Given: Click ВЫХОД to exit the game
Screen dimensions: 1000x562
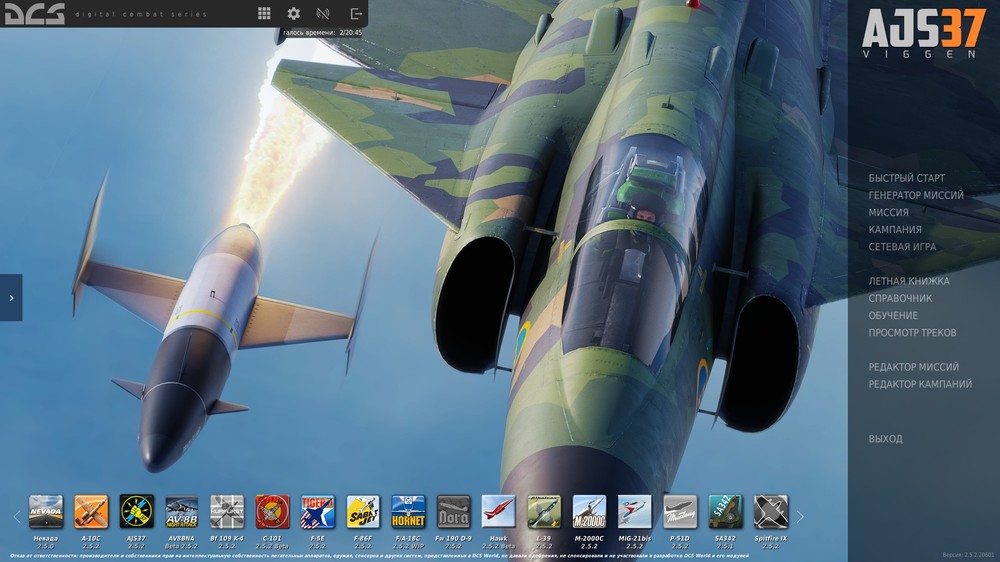Looking at the screenshot, I should point(885,439).
